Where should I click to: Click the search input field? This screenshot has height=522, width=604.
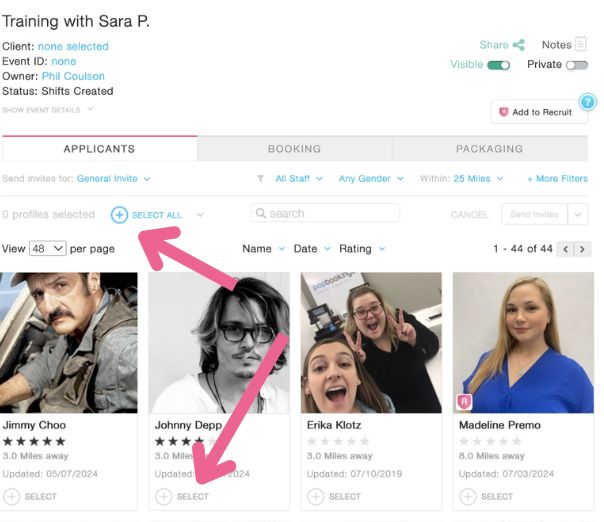325,213
